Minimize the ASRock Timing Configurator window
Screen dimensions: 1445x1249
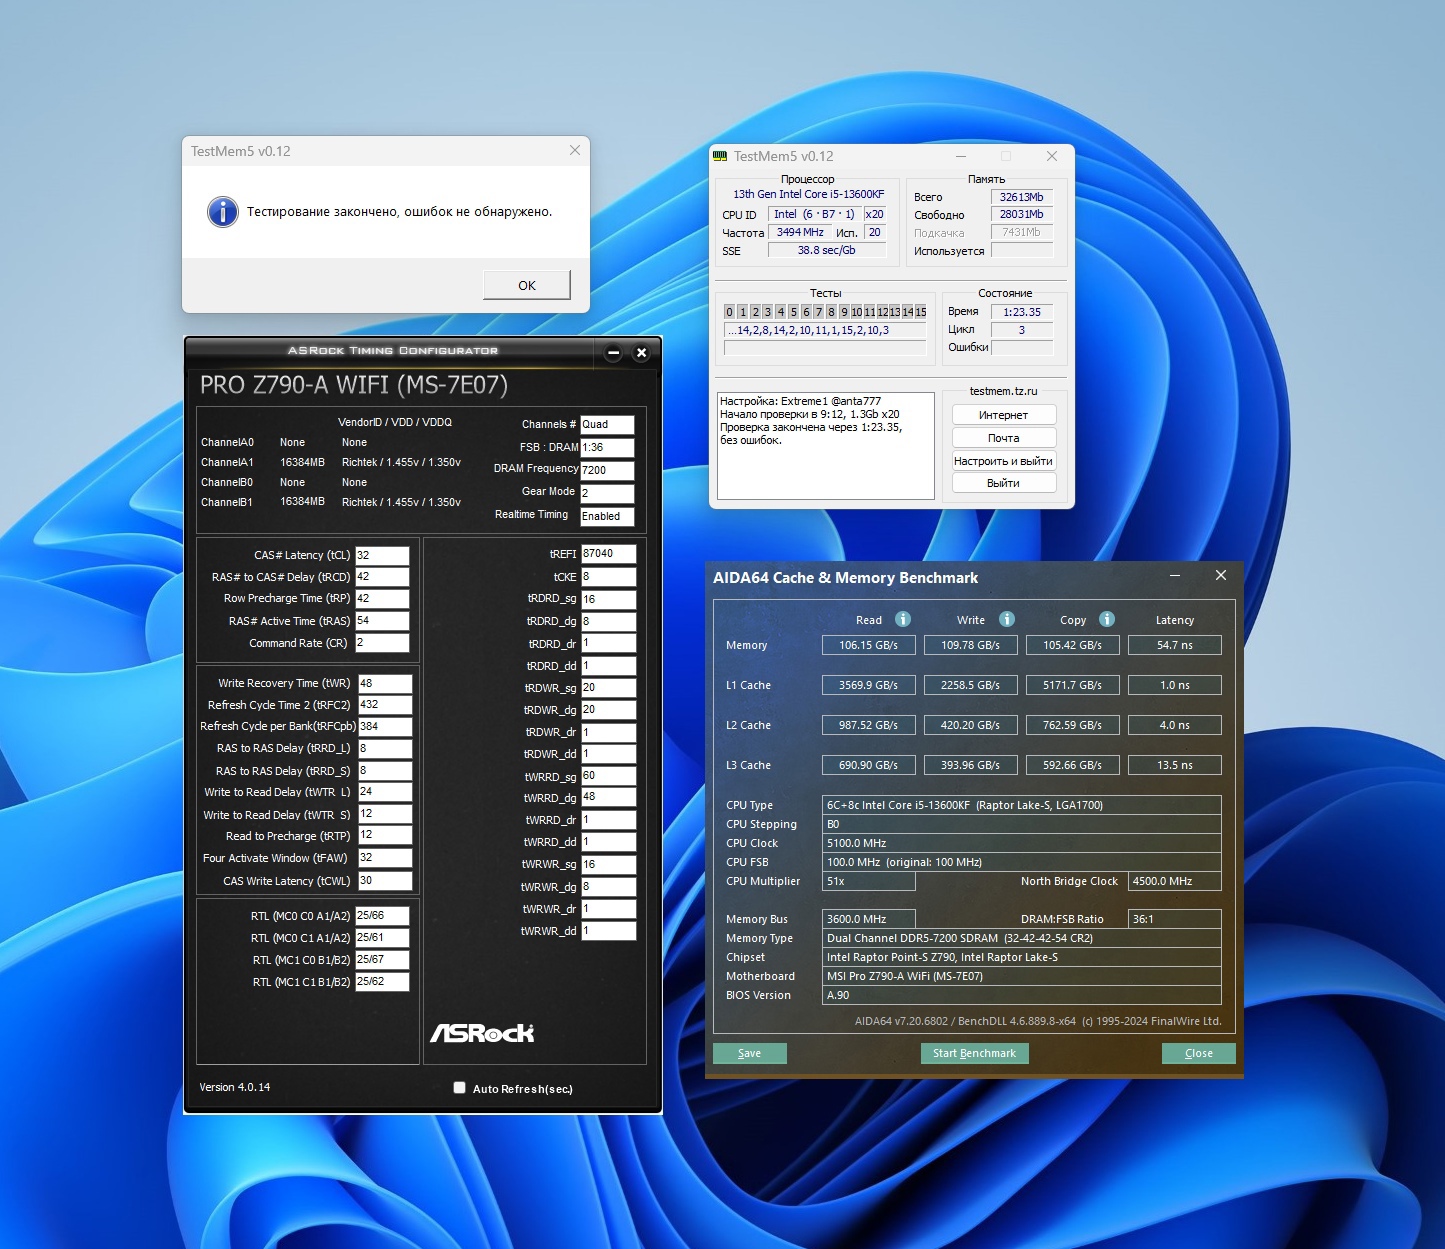(614, 353)
